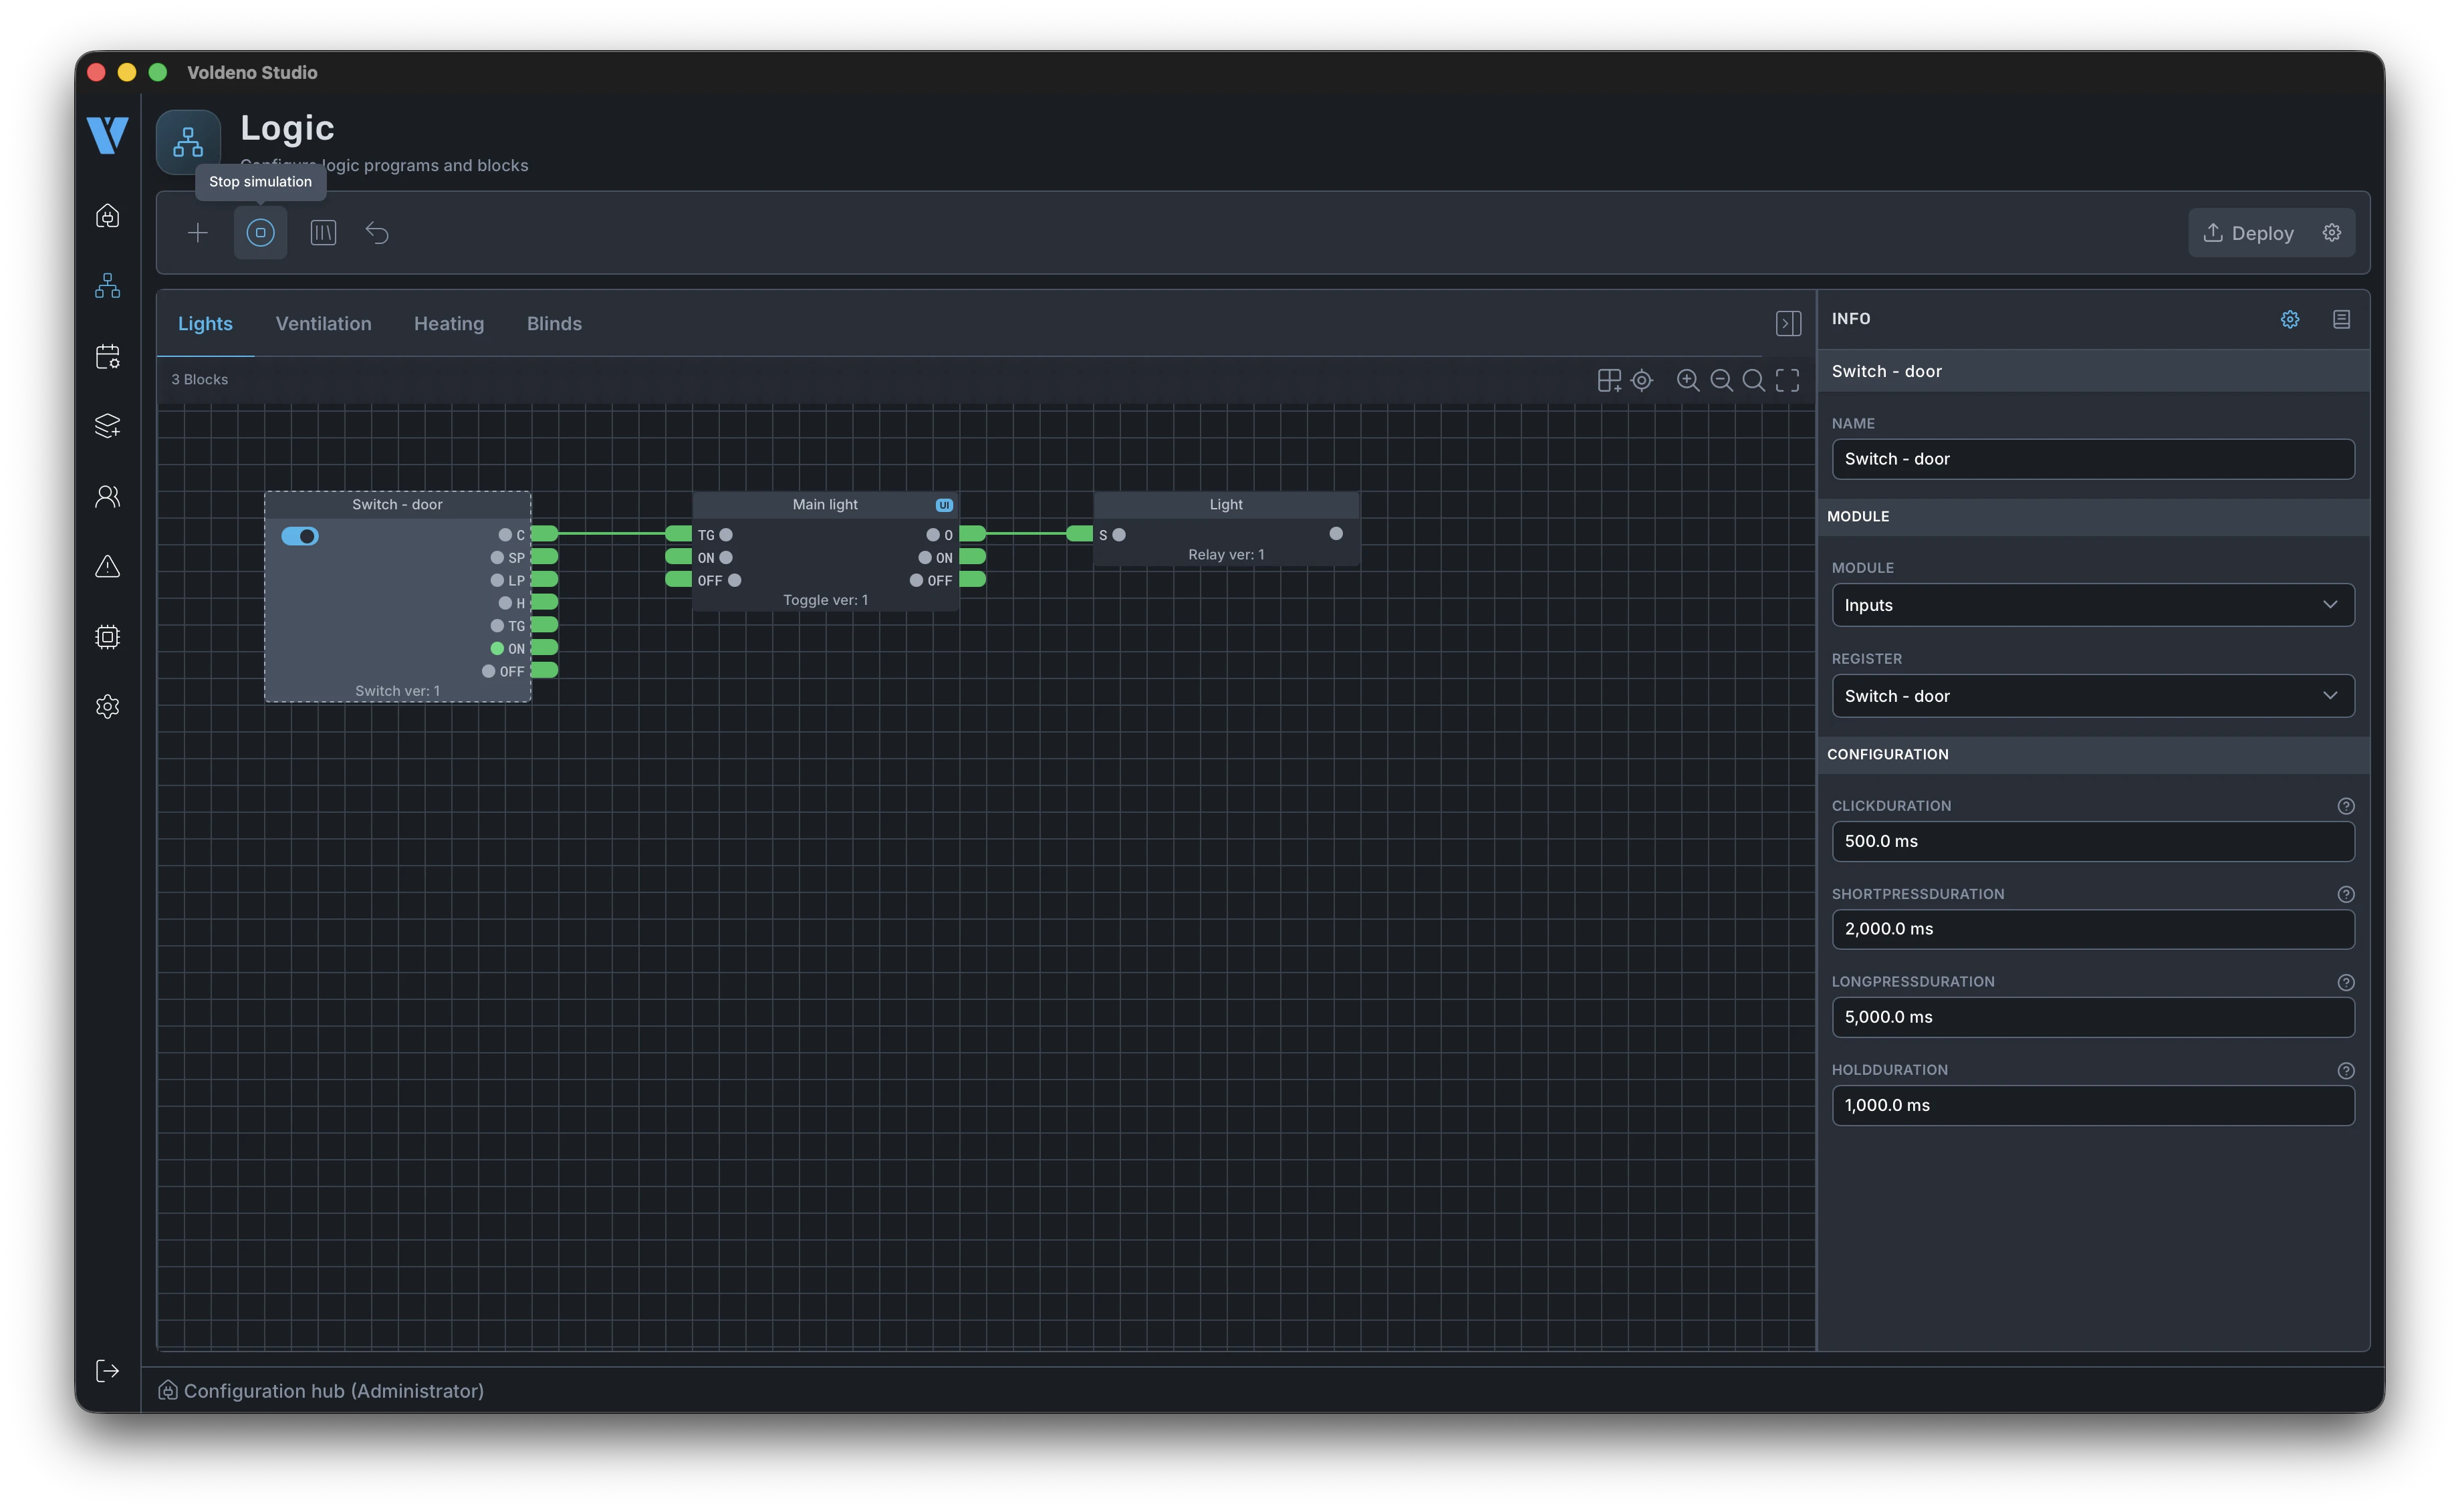Show help for Holdduration
Image resolution: width=2460 pixels, height=1512 pixels.
point(2345,1070)
